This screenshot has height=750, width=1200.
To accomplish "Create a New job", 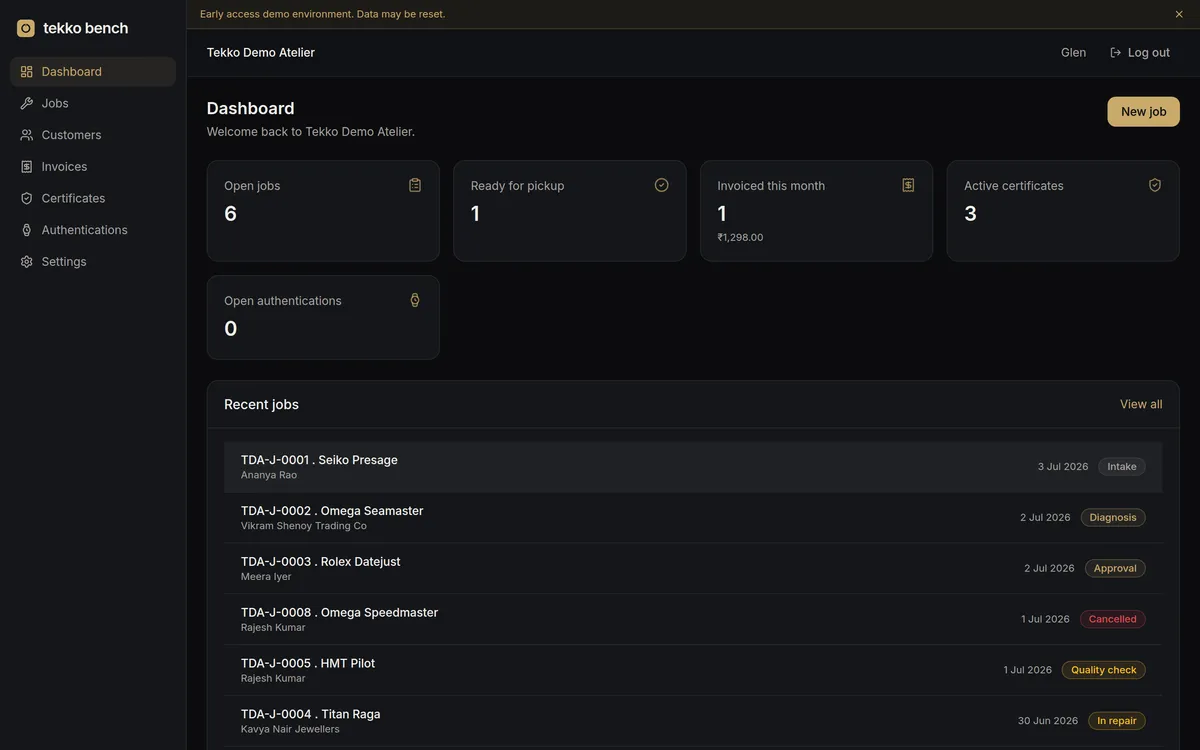I will (1143, 112).
